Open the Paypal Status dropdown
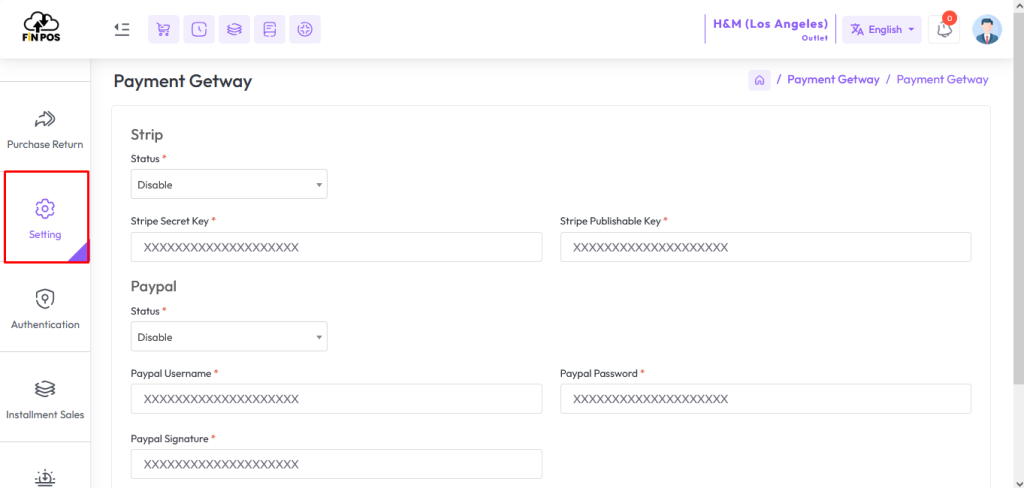Image resolution: width=1024 pixels, height=488 pixels. tap(229, 336)
